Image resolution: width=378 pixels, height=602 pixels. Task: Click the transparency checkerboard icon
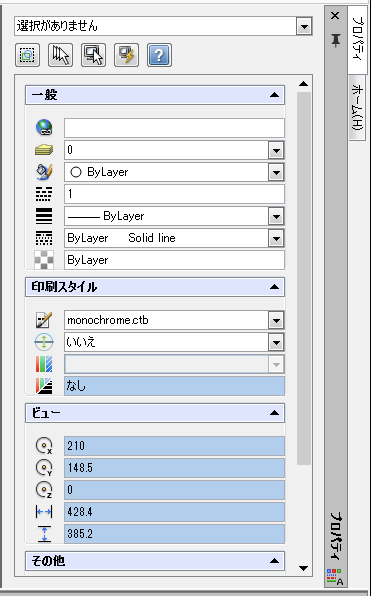point(44,260)
